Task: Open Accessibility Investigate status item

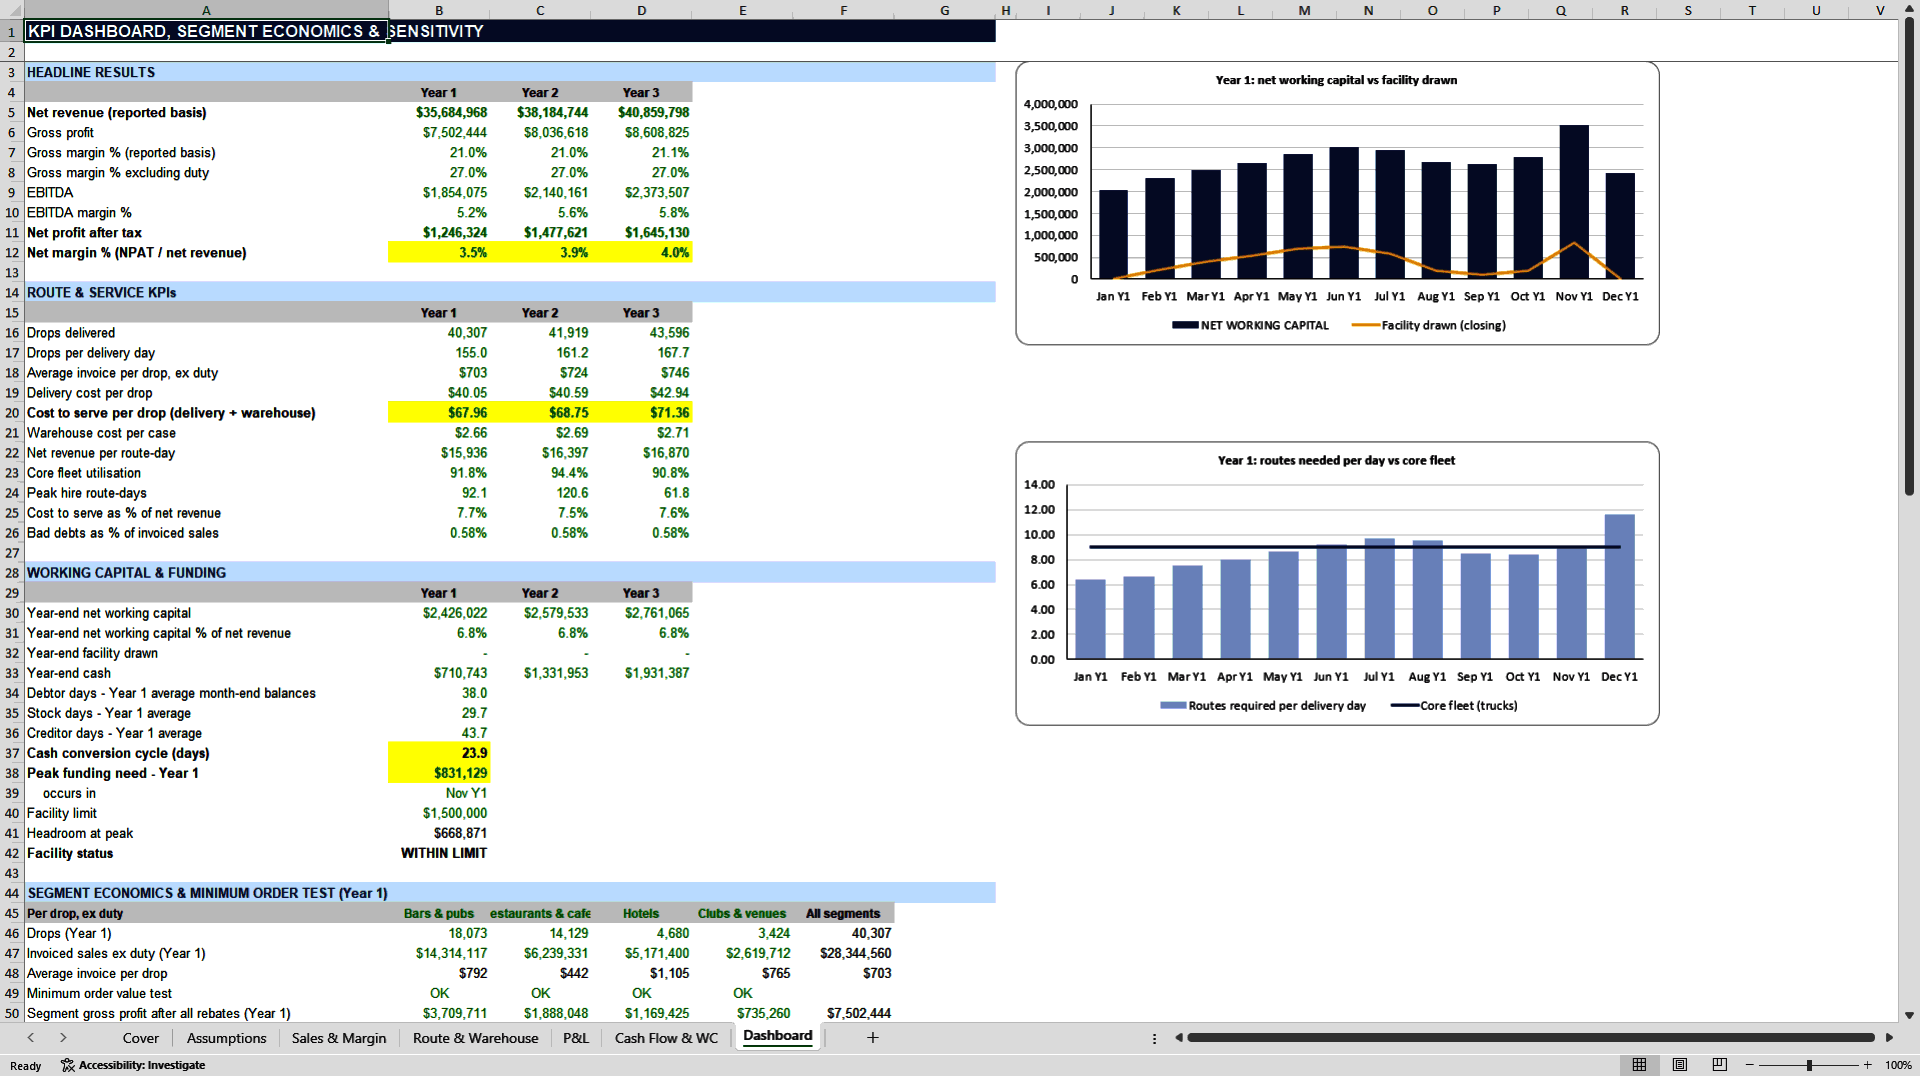Action: pos(133,1065)
